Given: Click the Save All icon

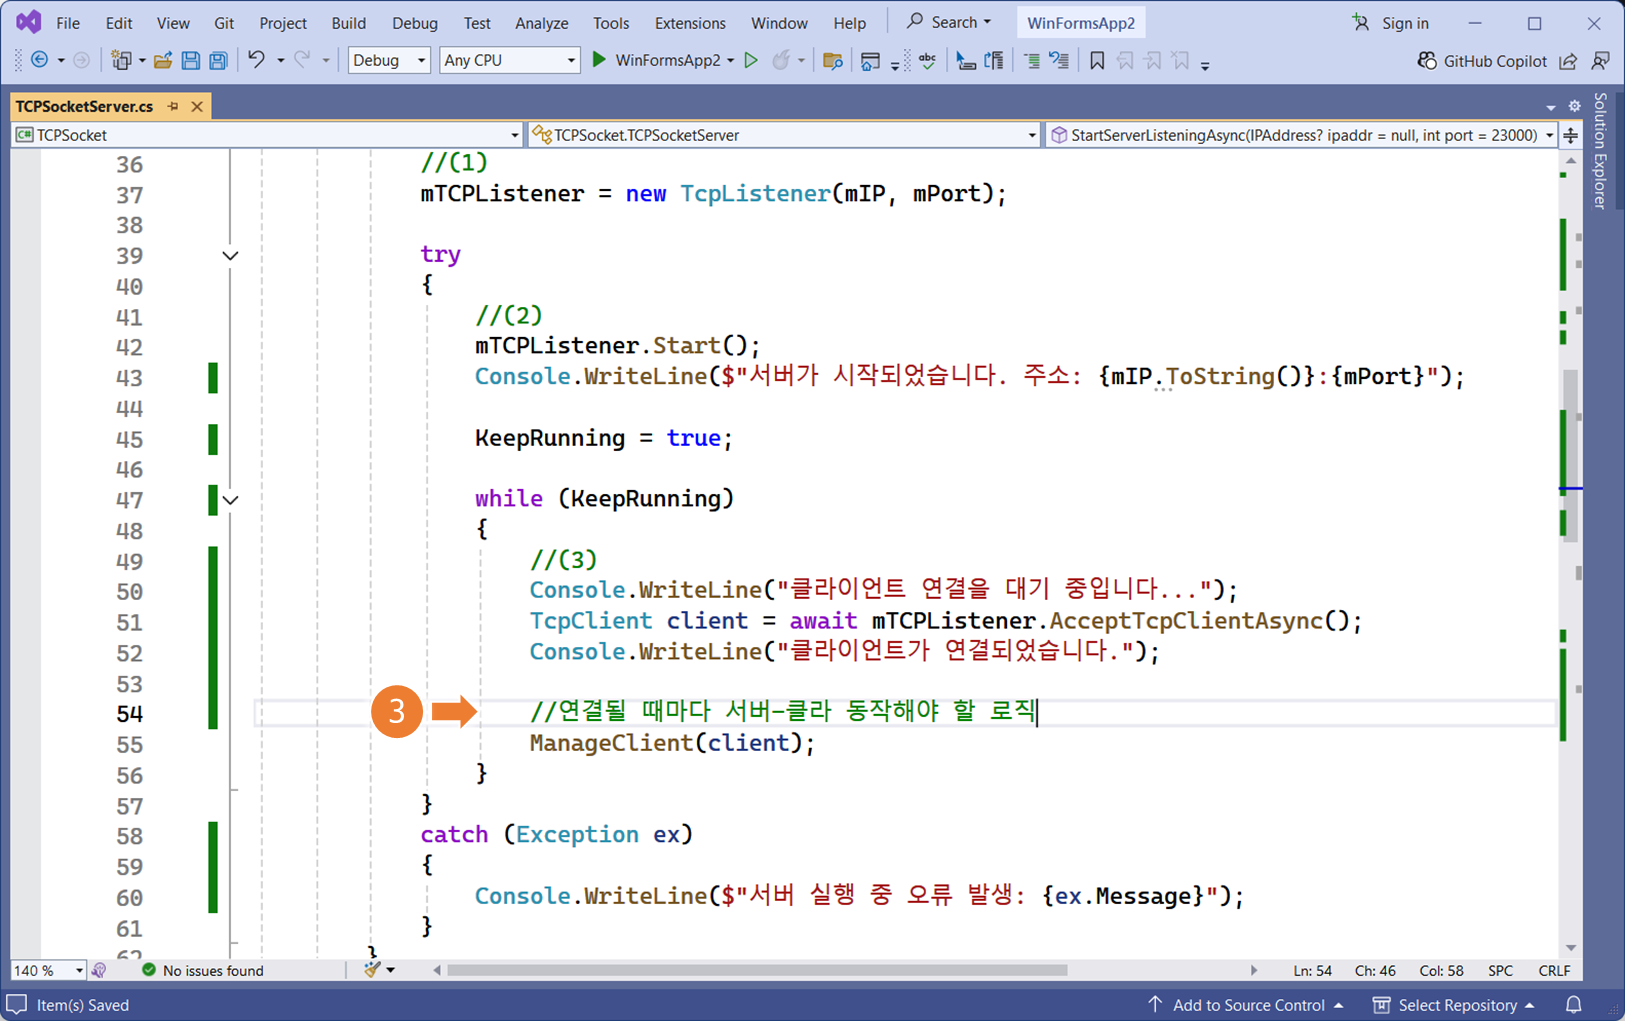Looking at the screenshot, I should [217, 60].
